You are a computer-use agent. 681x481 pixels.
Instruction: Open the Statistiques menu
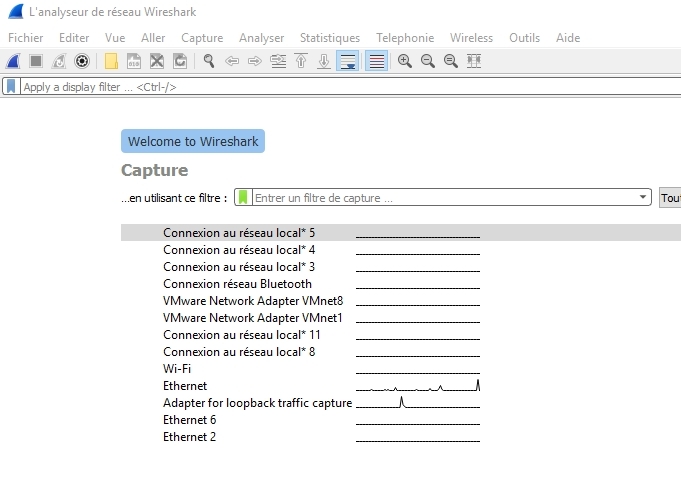pyautogui.click(x=330, y=38)
